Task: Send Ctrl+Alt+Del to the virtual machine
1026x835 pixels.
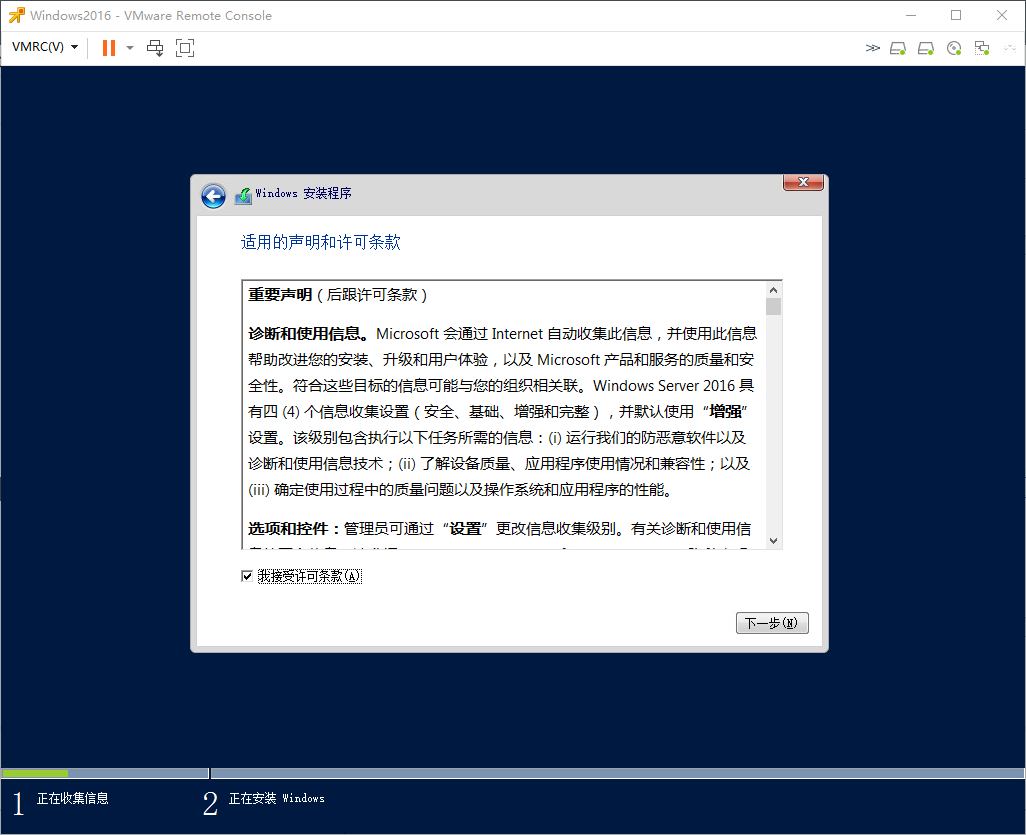Action: pos(155,48)
